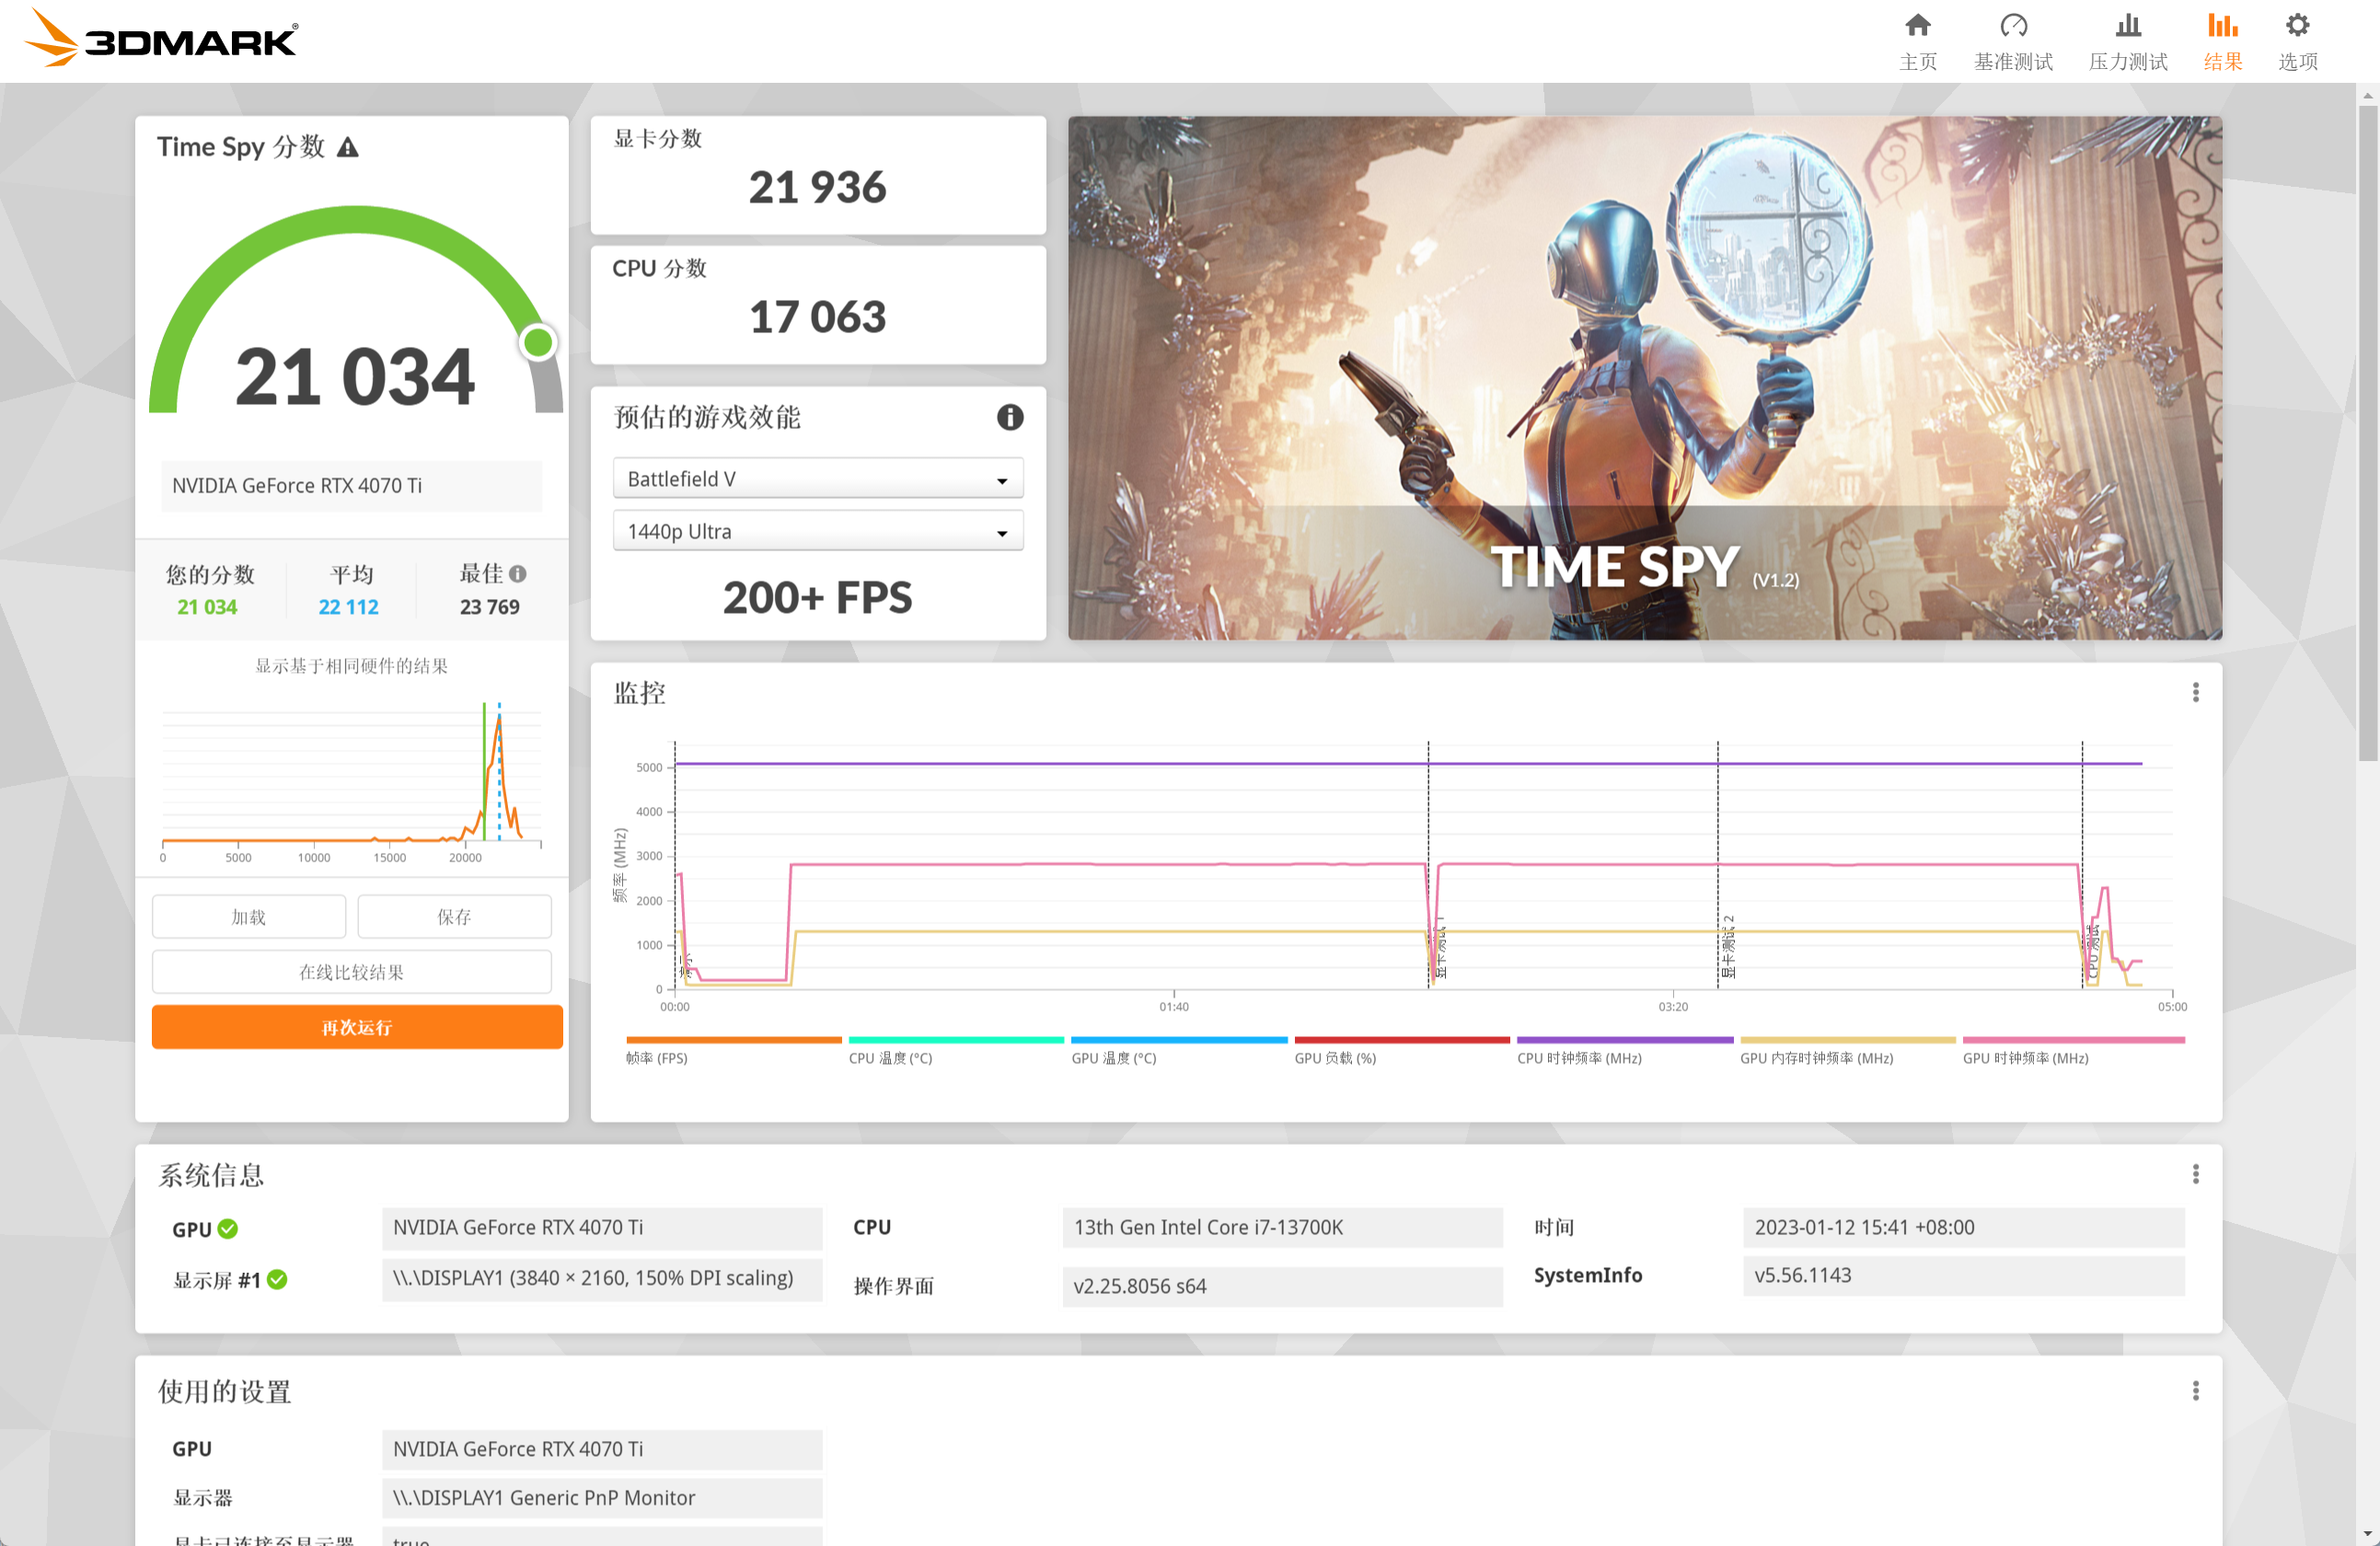Click the NVIDIA GeForce RTX 4070 Ti label under gauge
2380x1546 pixels.
click(352, 486)
